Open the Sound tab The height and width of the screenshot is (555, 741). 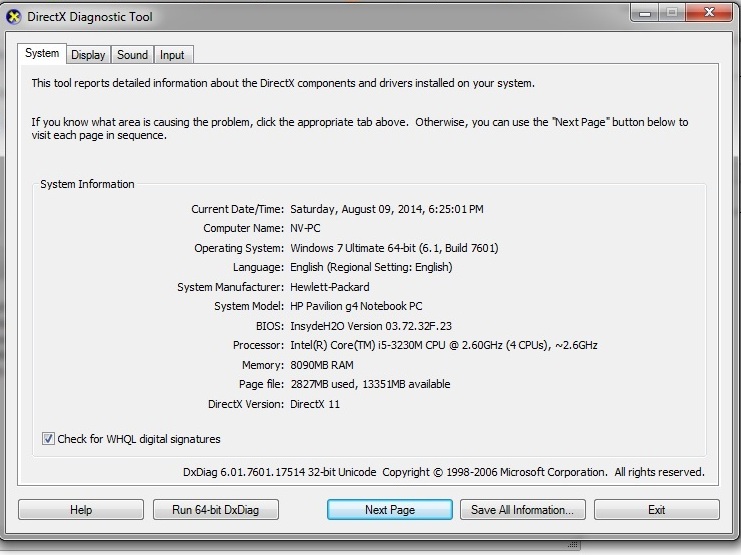click(x=132, y=55)
